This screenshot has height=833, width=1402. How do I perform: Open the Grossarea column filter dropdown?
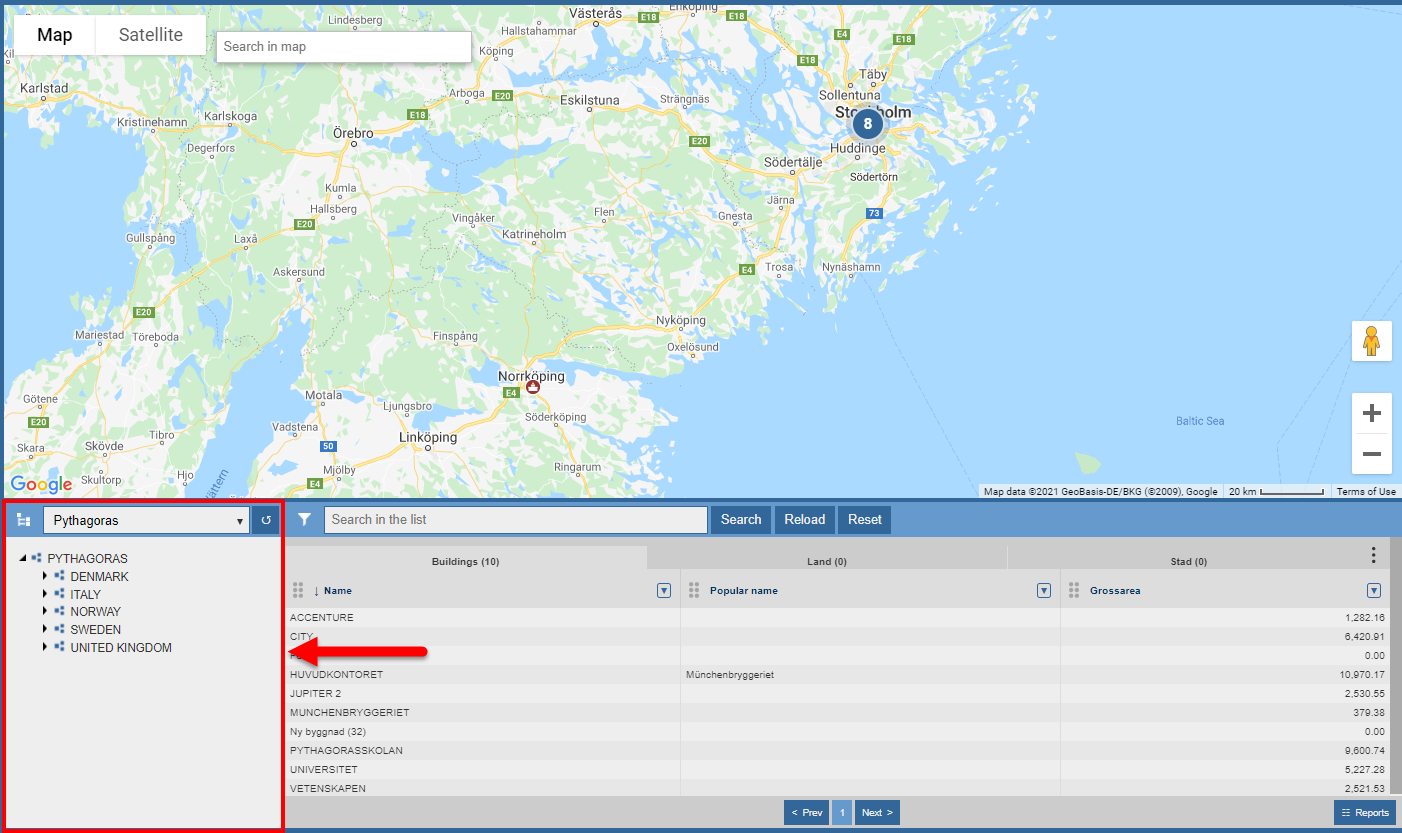1374,591
